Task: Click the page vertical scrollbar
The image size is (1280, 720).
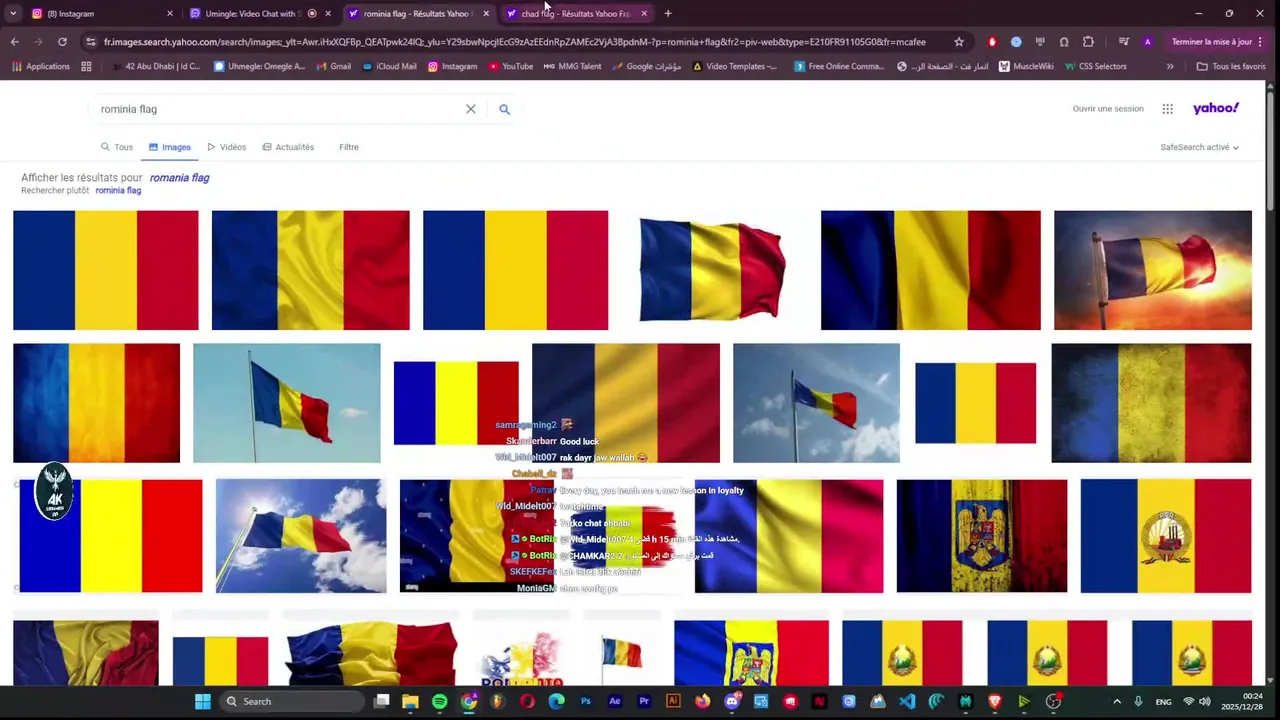Action: pyautogui.click(x=1271, y=150)
